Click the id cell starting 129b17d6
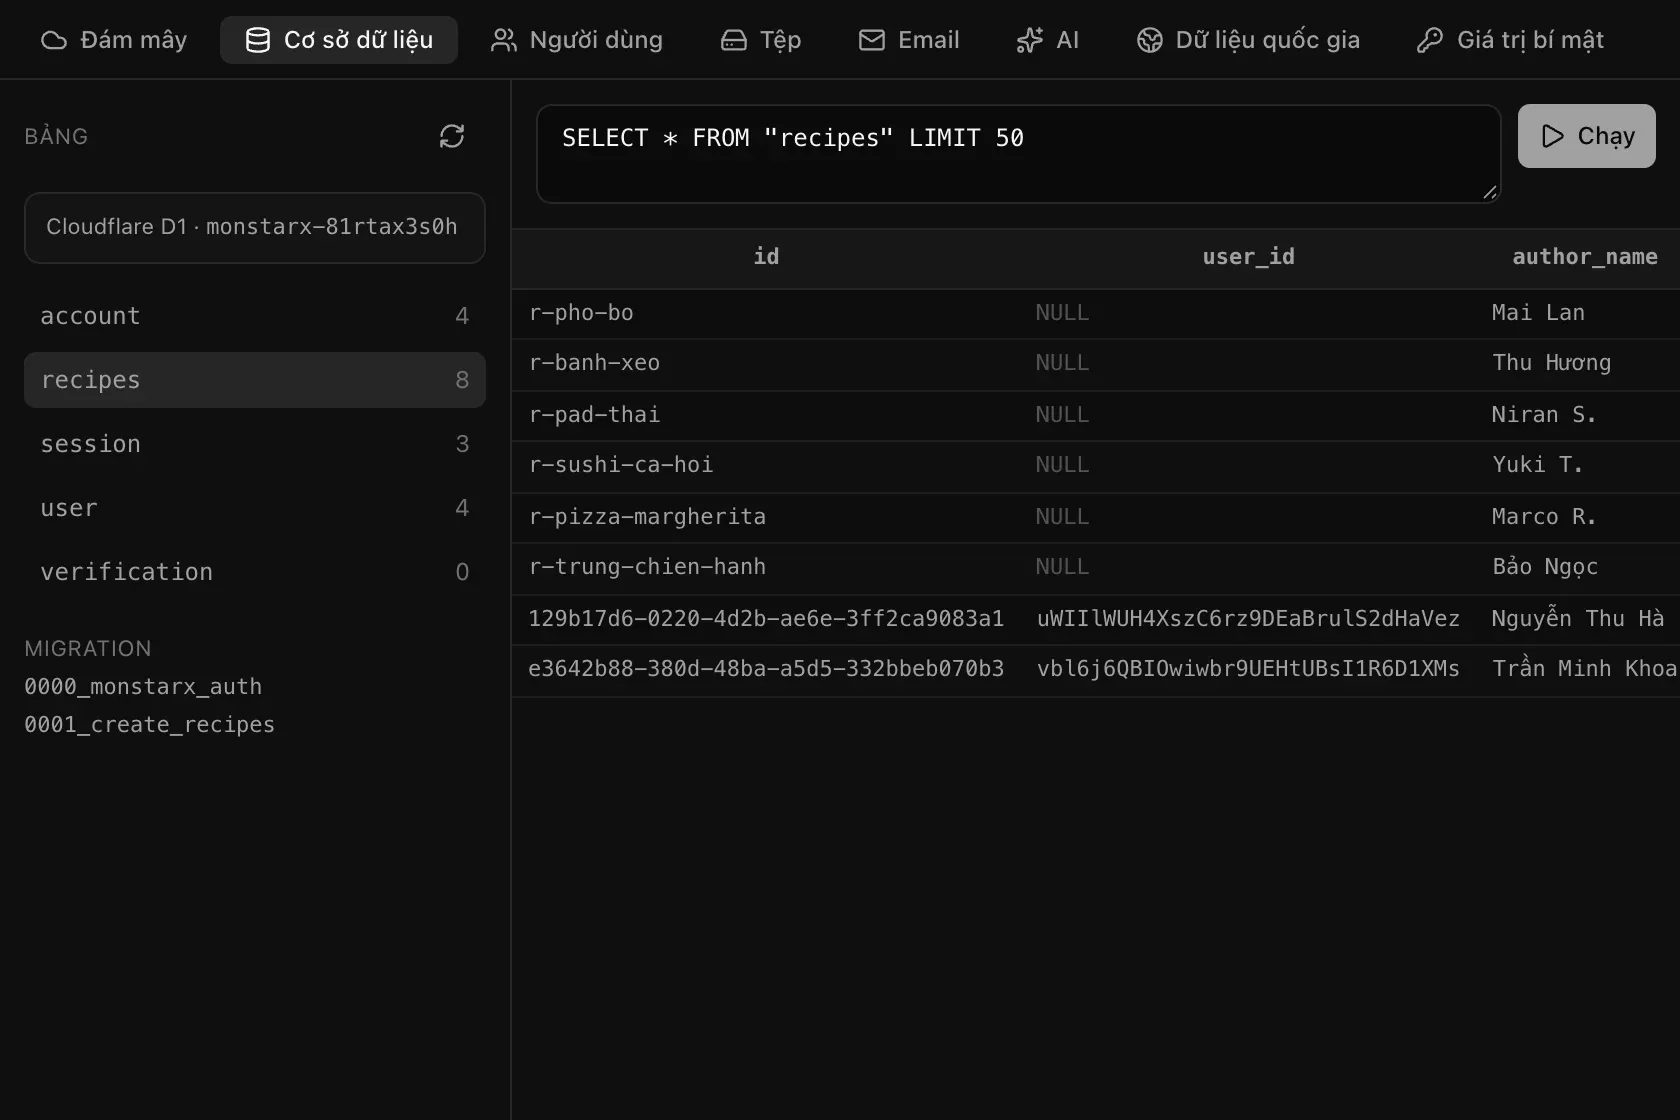This screenshot has width=1680, height=1120. pyautogui.click(x=766, y=619)
